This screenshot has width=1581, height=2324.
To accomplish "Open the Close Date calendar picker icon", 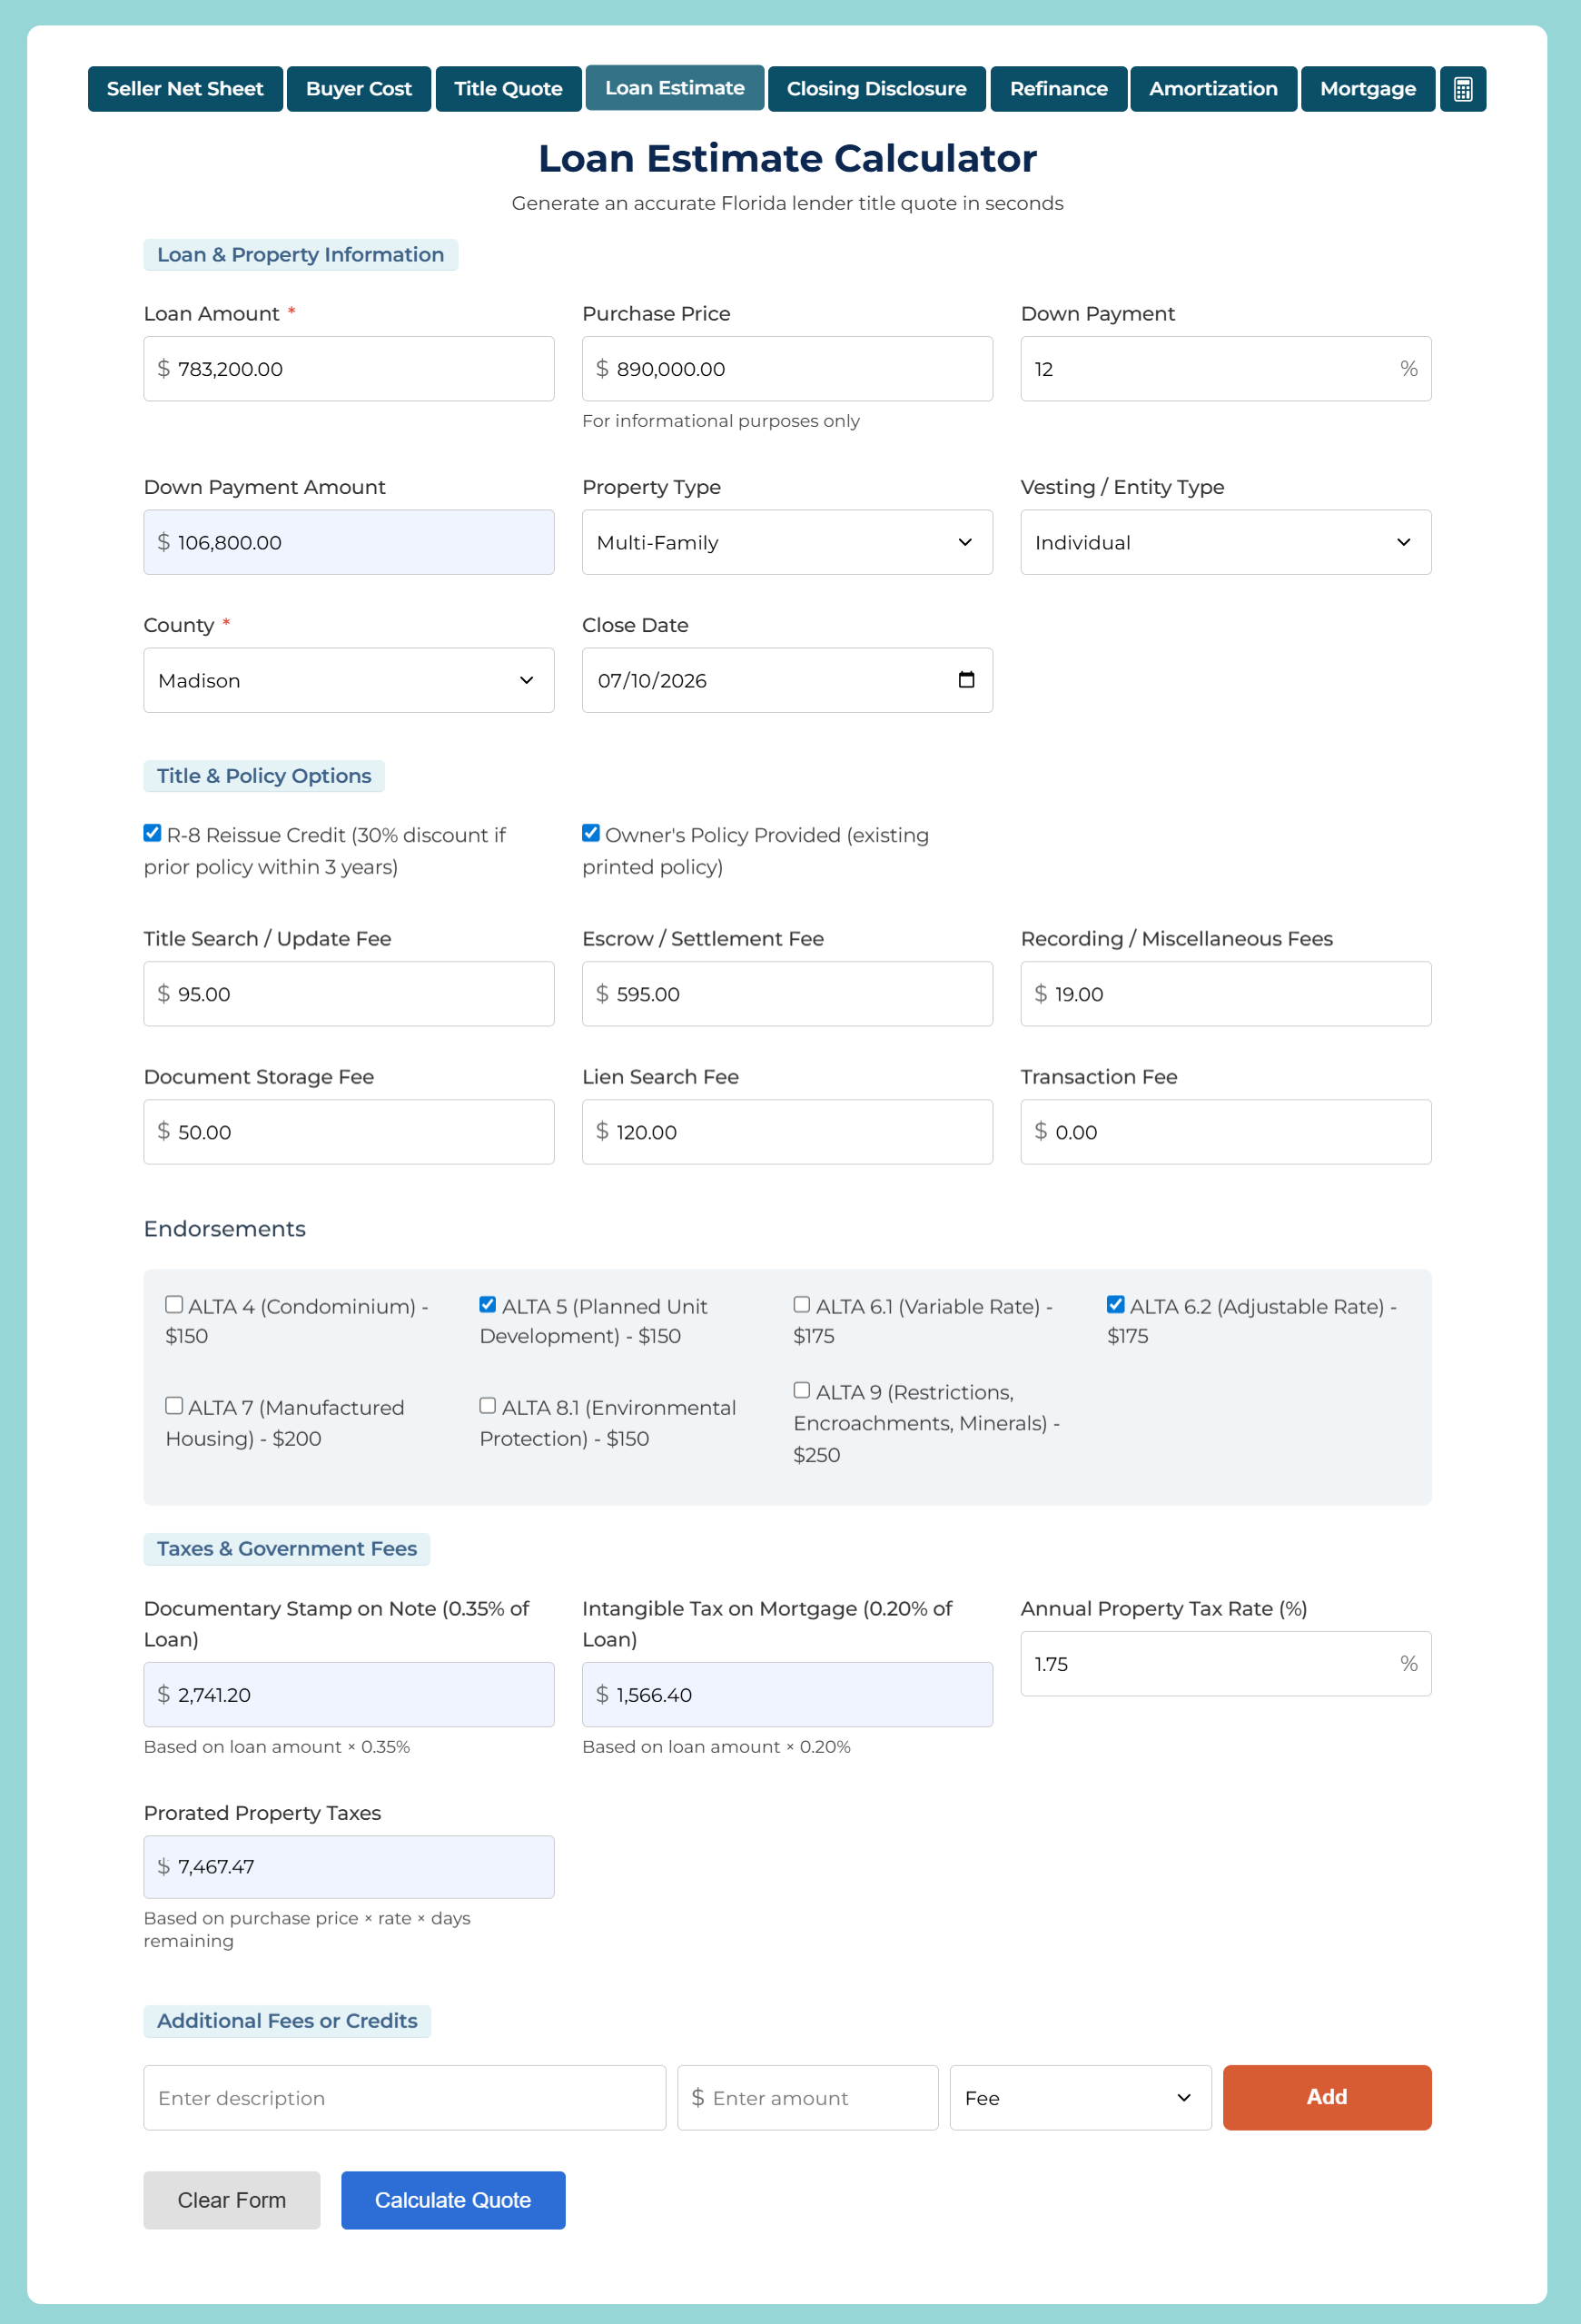I will 966,680.
